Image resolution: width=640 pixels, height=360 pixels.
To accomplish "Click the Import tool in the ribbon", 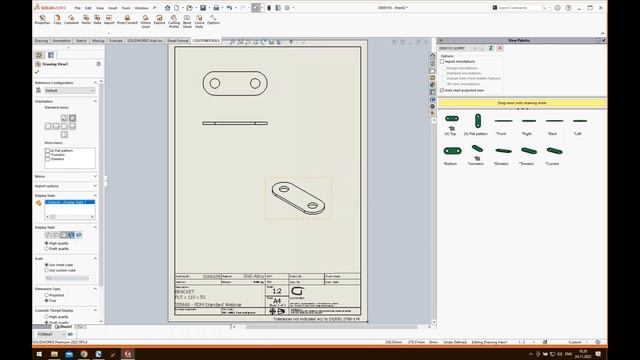I will (109, 20).
